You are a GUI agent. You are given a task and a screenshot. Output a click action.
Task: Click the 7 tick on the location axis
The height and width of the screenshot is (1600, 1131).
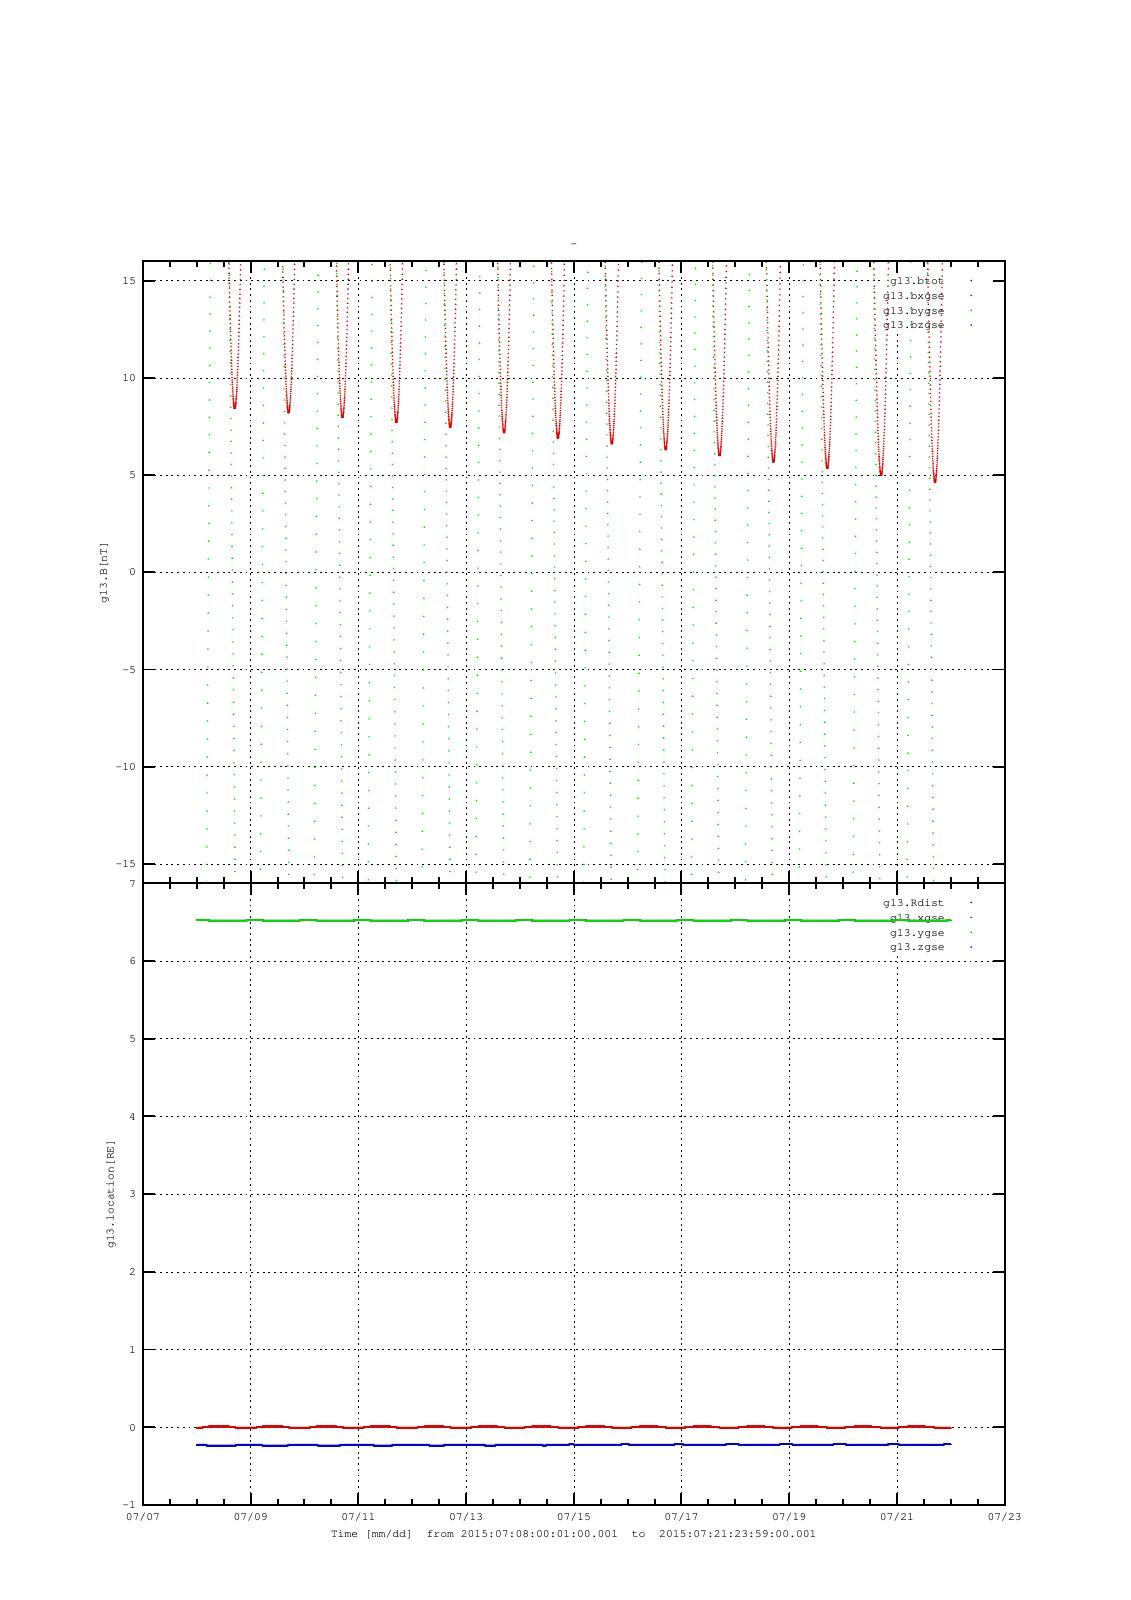(132, 884)
